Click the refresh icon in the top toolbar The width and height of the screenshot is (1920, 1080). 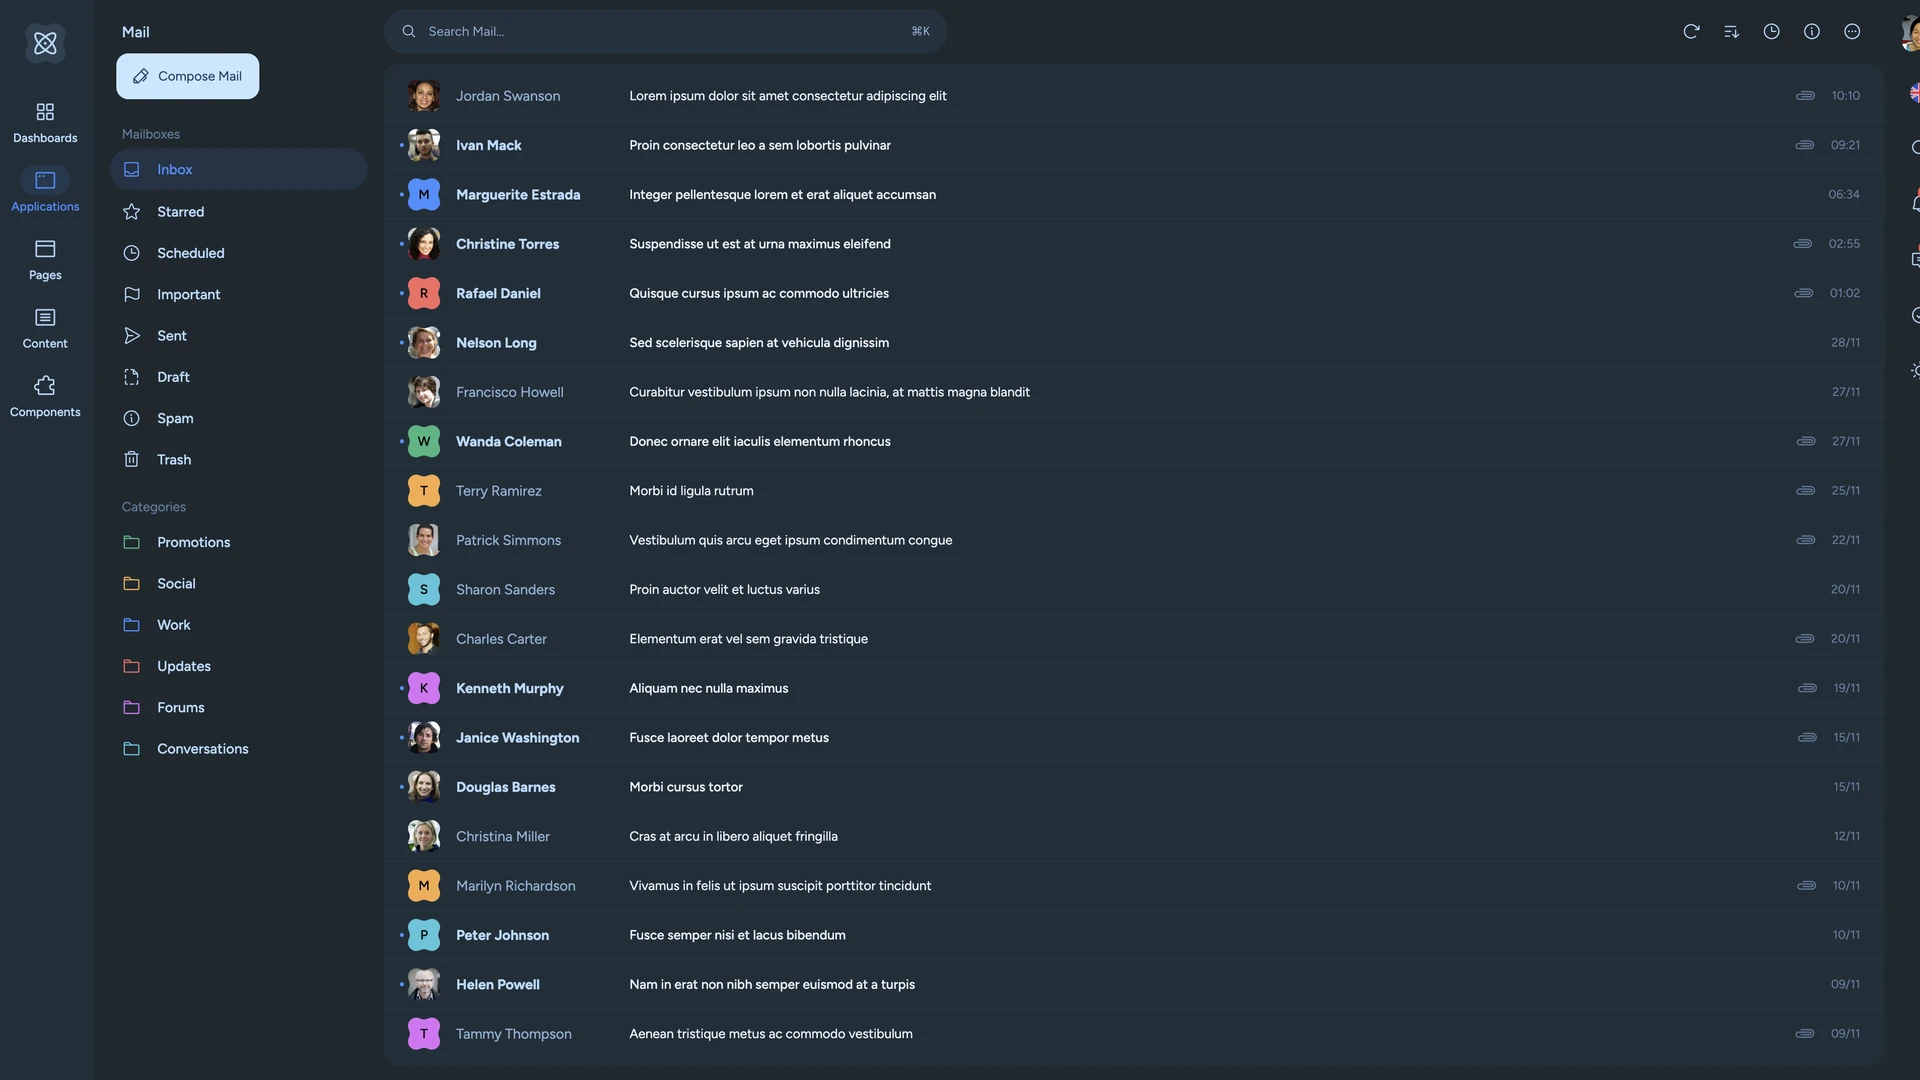coord(1691,31)
